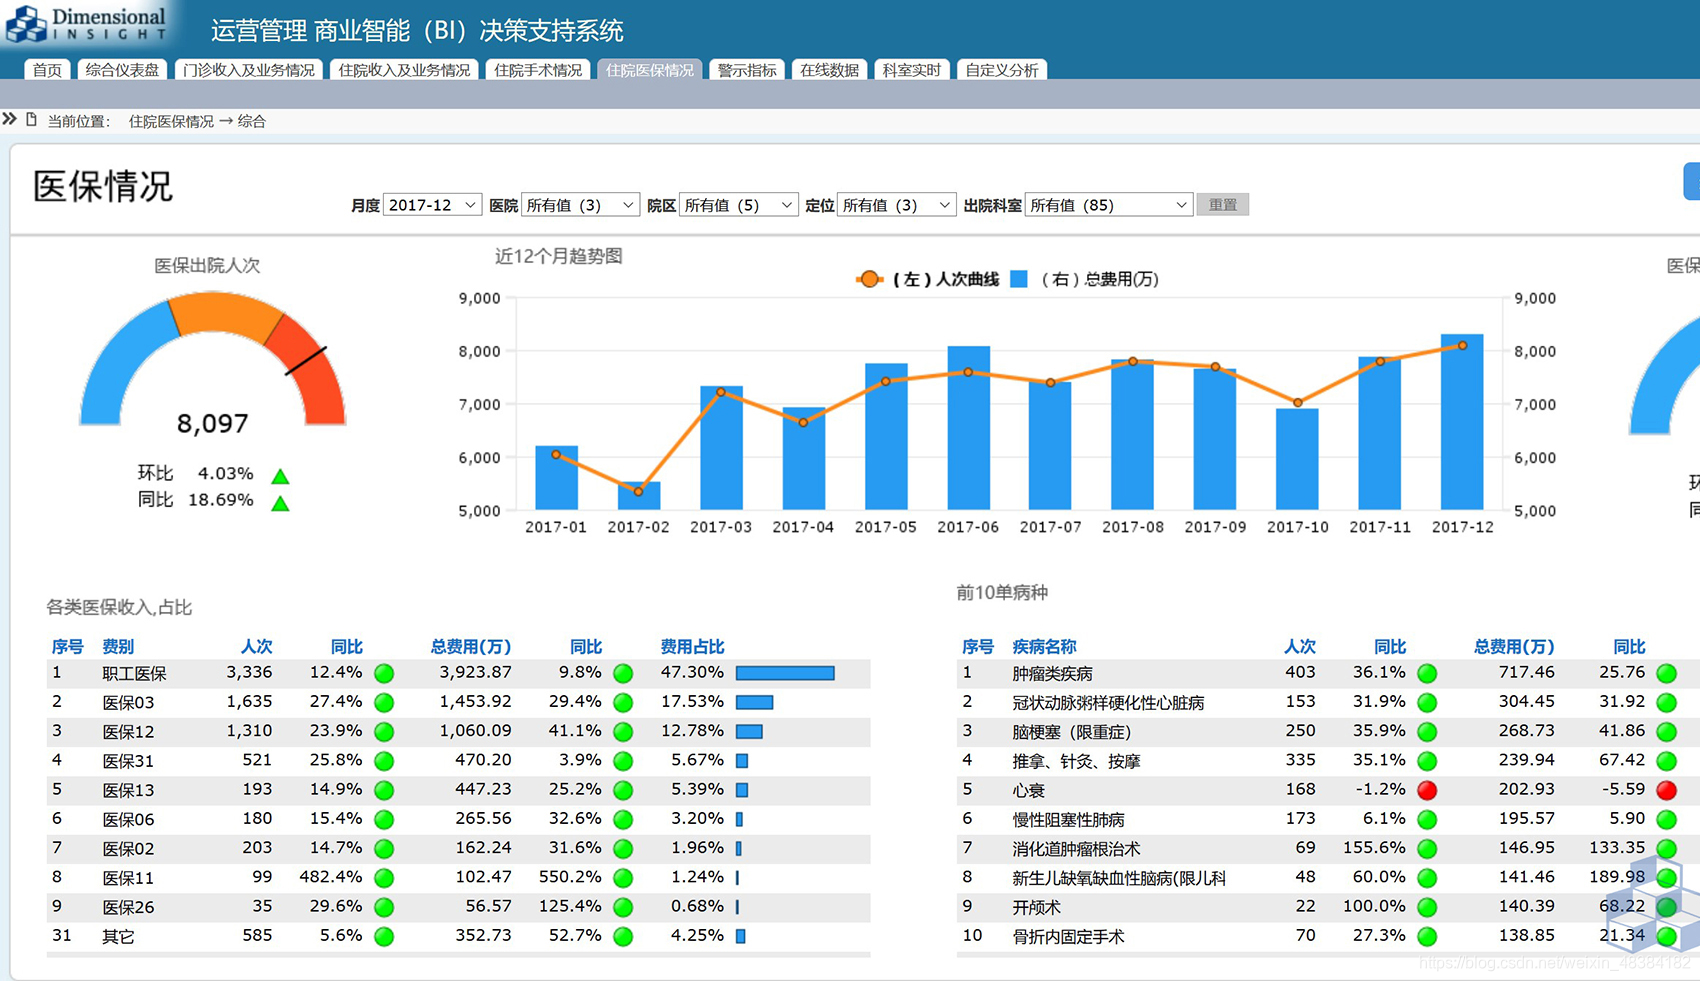Sort by the 费用占比 column header

(x=692, y=647)
